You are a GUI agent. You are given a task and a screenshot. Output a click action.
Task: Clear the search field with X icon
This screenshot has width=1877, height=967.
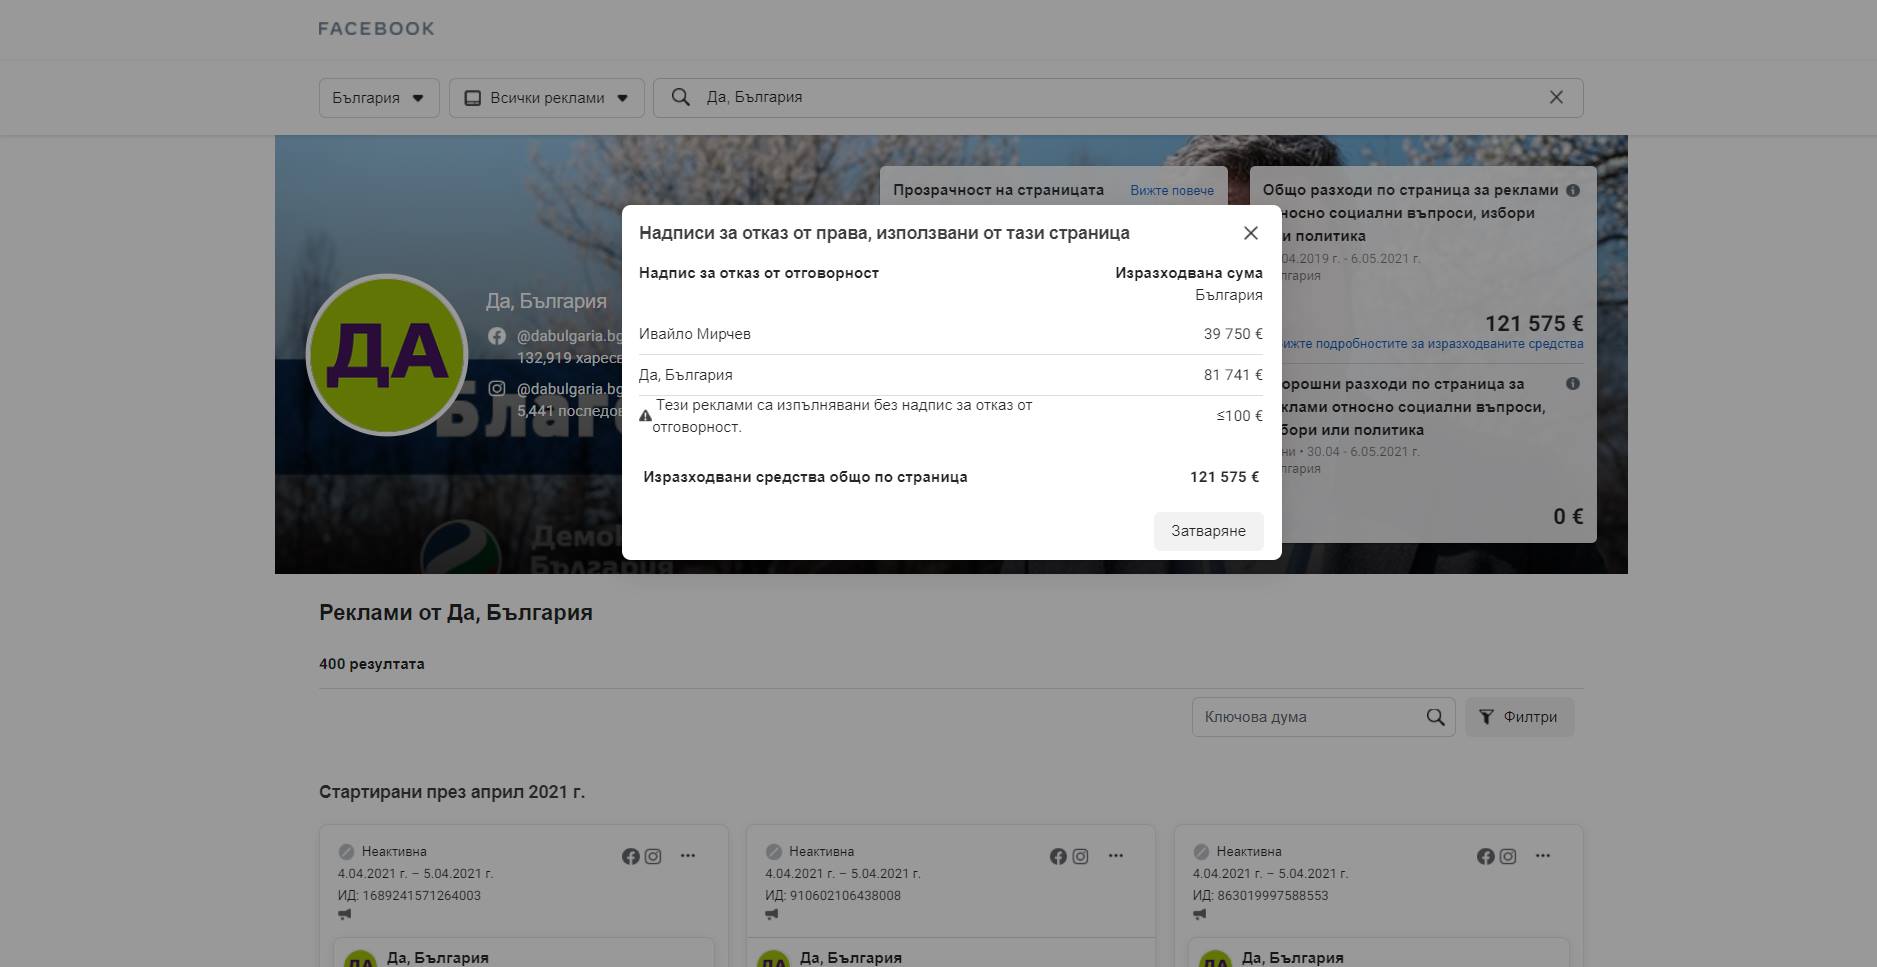[x=1556, y=97]
